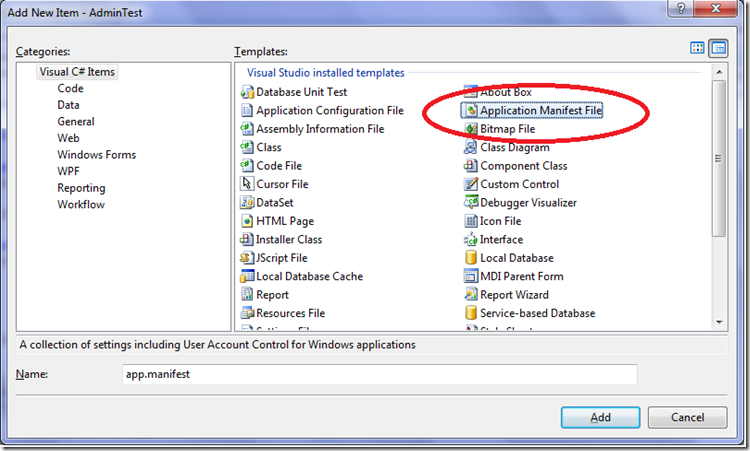This screenshot has width=750, height=451.
Task: Click the MDI Parent Form icon
Action: (x=471, y=276)
